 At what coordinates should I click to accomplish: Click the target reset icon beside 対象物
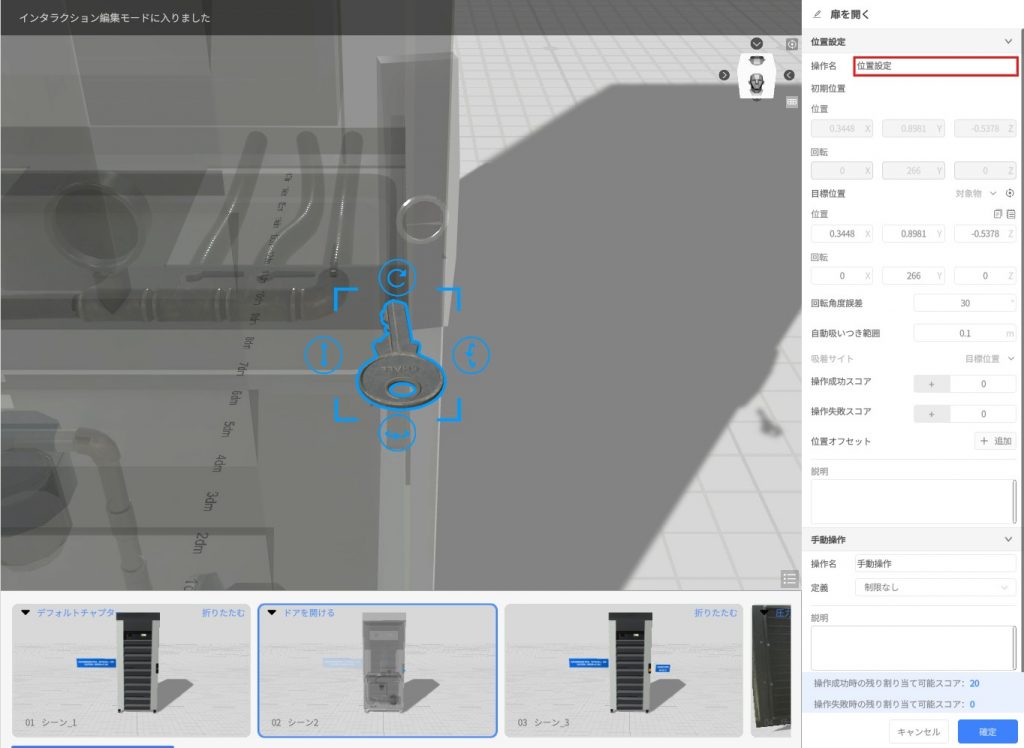(x=1010, y=193)
